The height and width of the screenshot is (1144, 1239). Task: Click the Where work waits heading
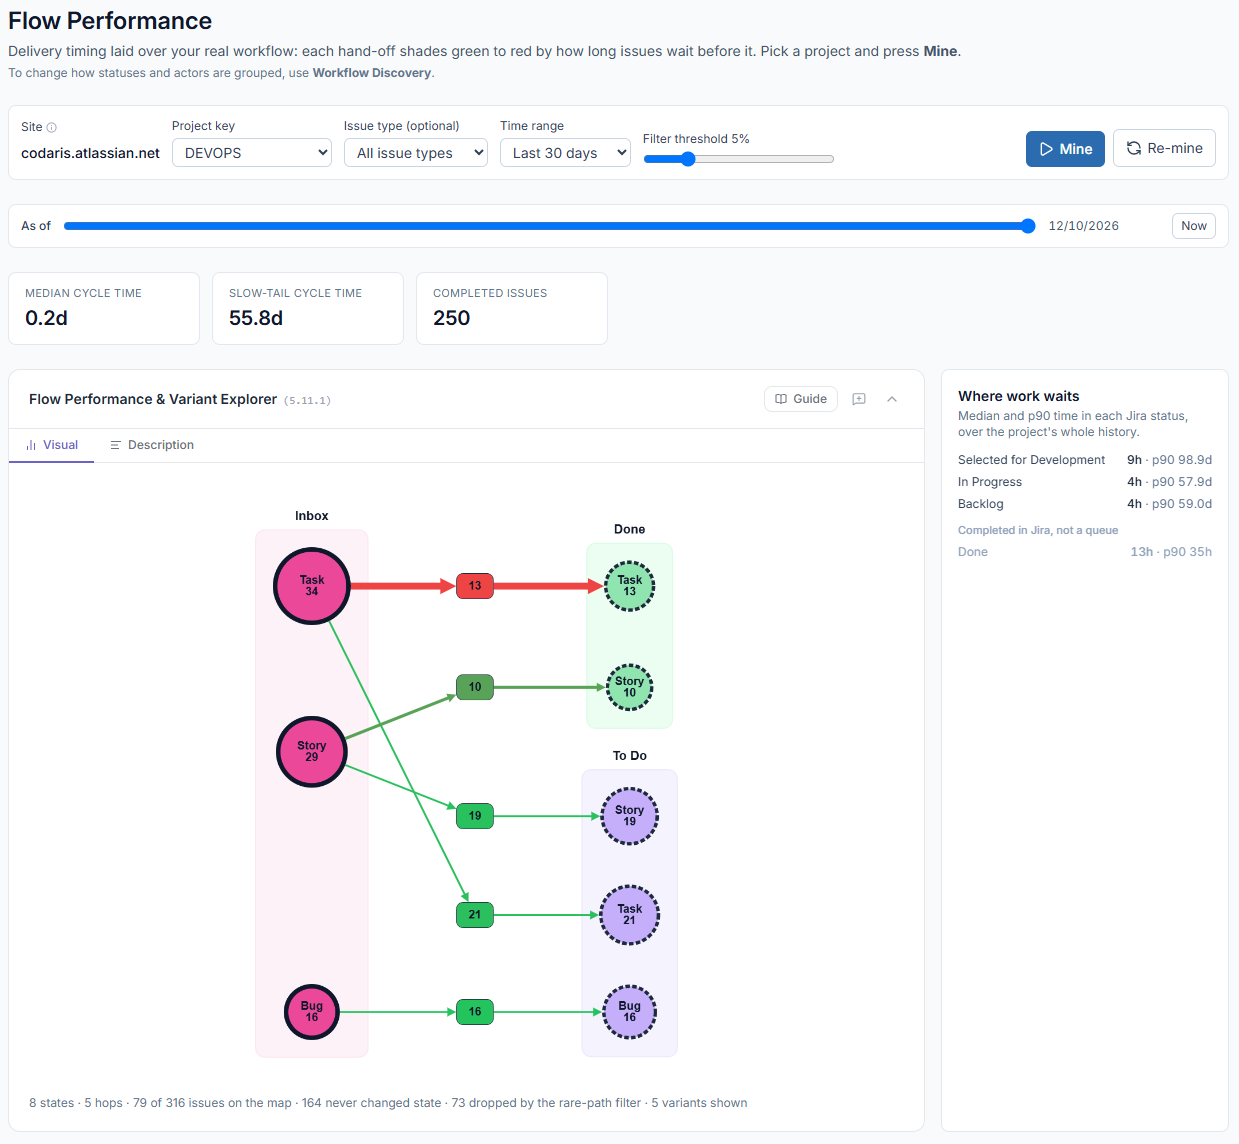pos(1019,396)
